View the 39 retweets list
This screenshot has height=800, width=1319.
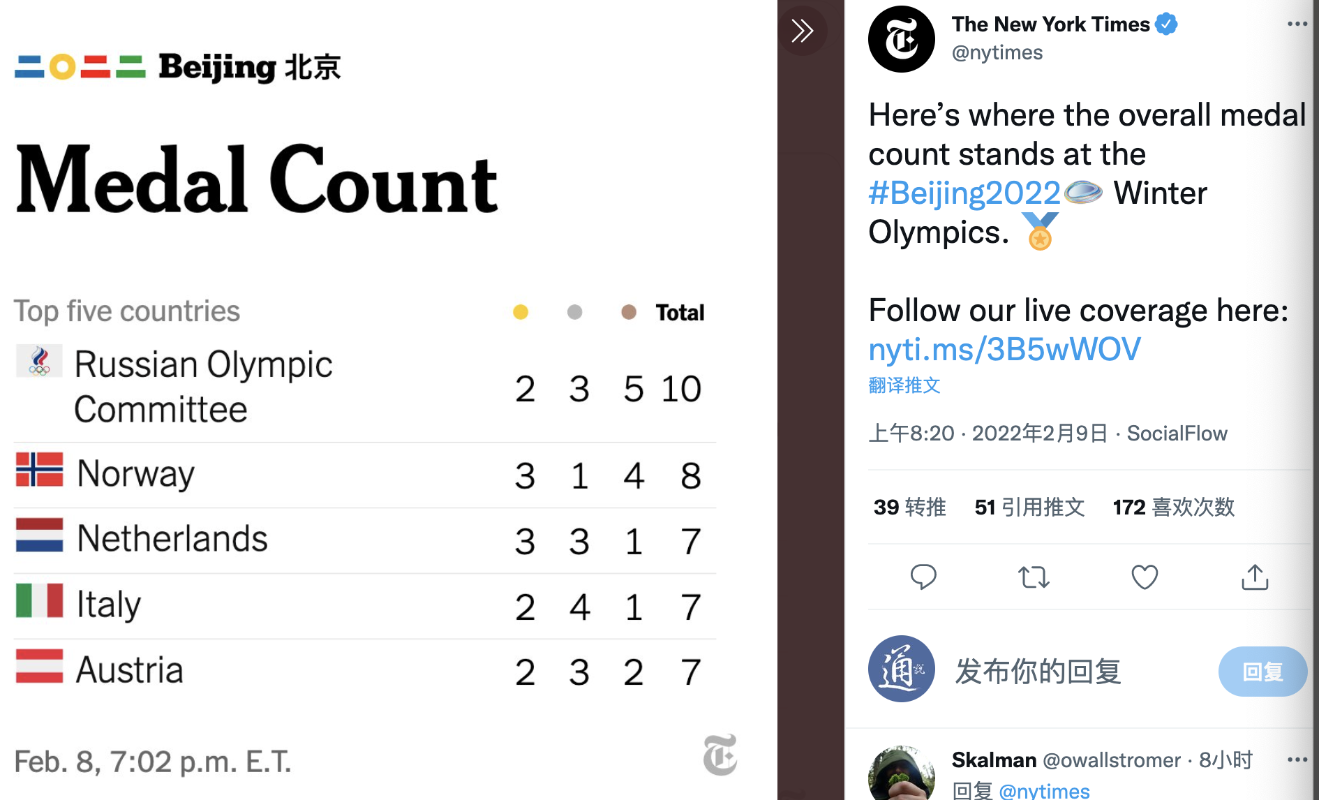909,507
